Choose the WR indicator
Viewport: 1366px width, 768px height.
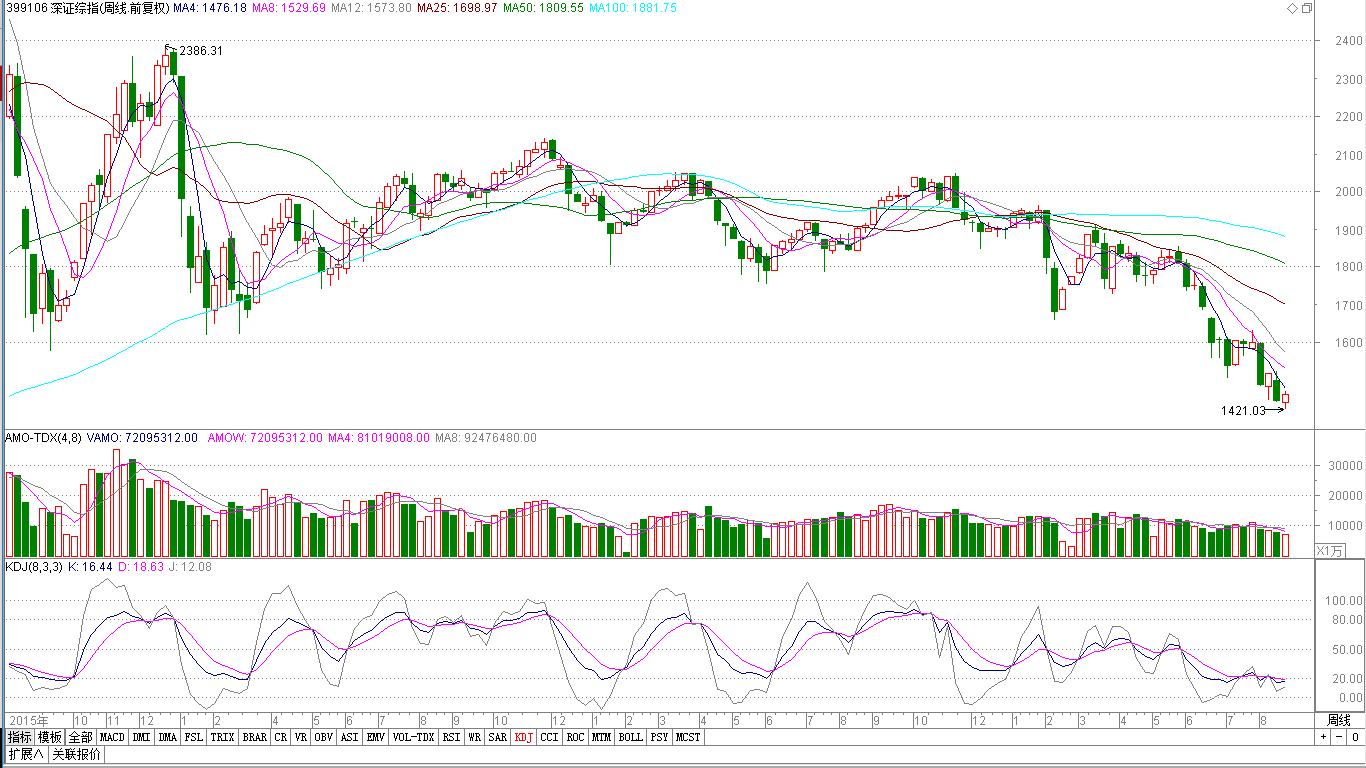tap(474, 737)
